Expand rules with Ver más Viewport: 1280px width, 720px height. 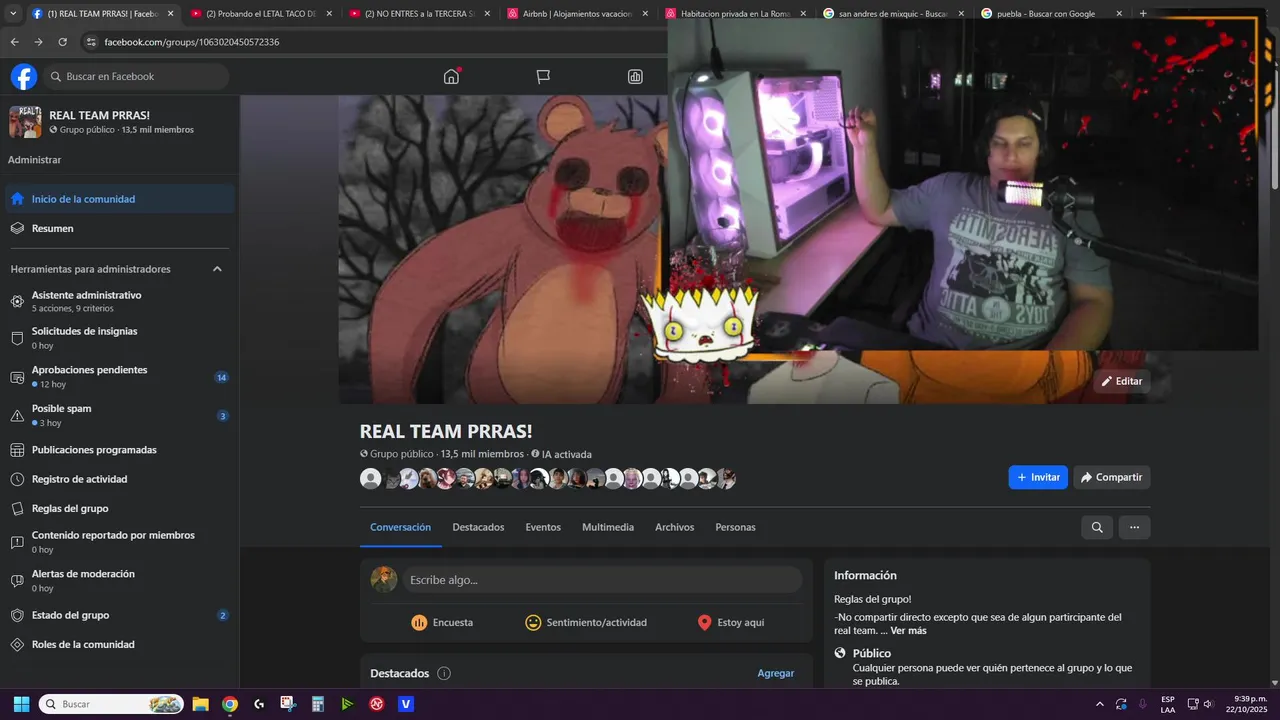[x=908, y=631]
